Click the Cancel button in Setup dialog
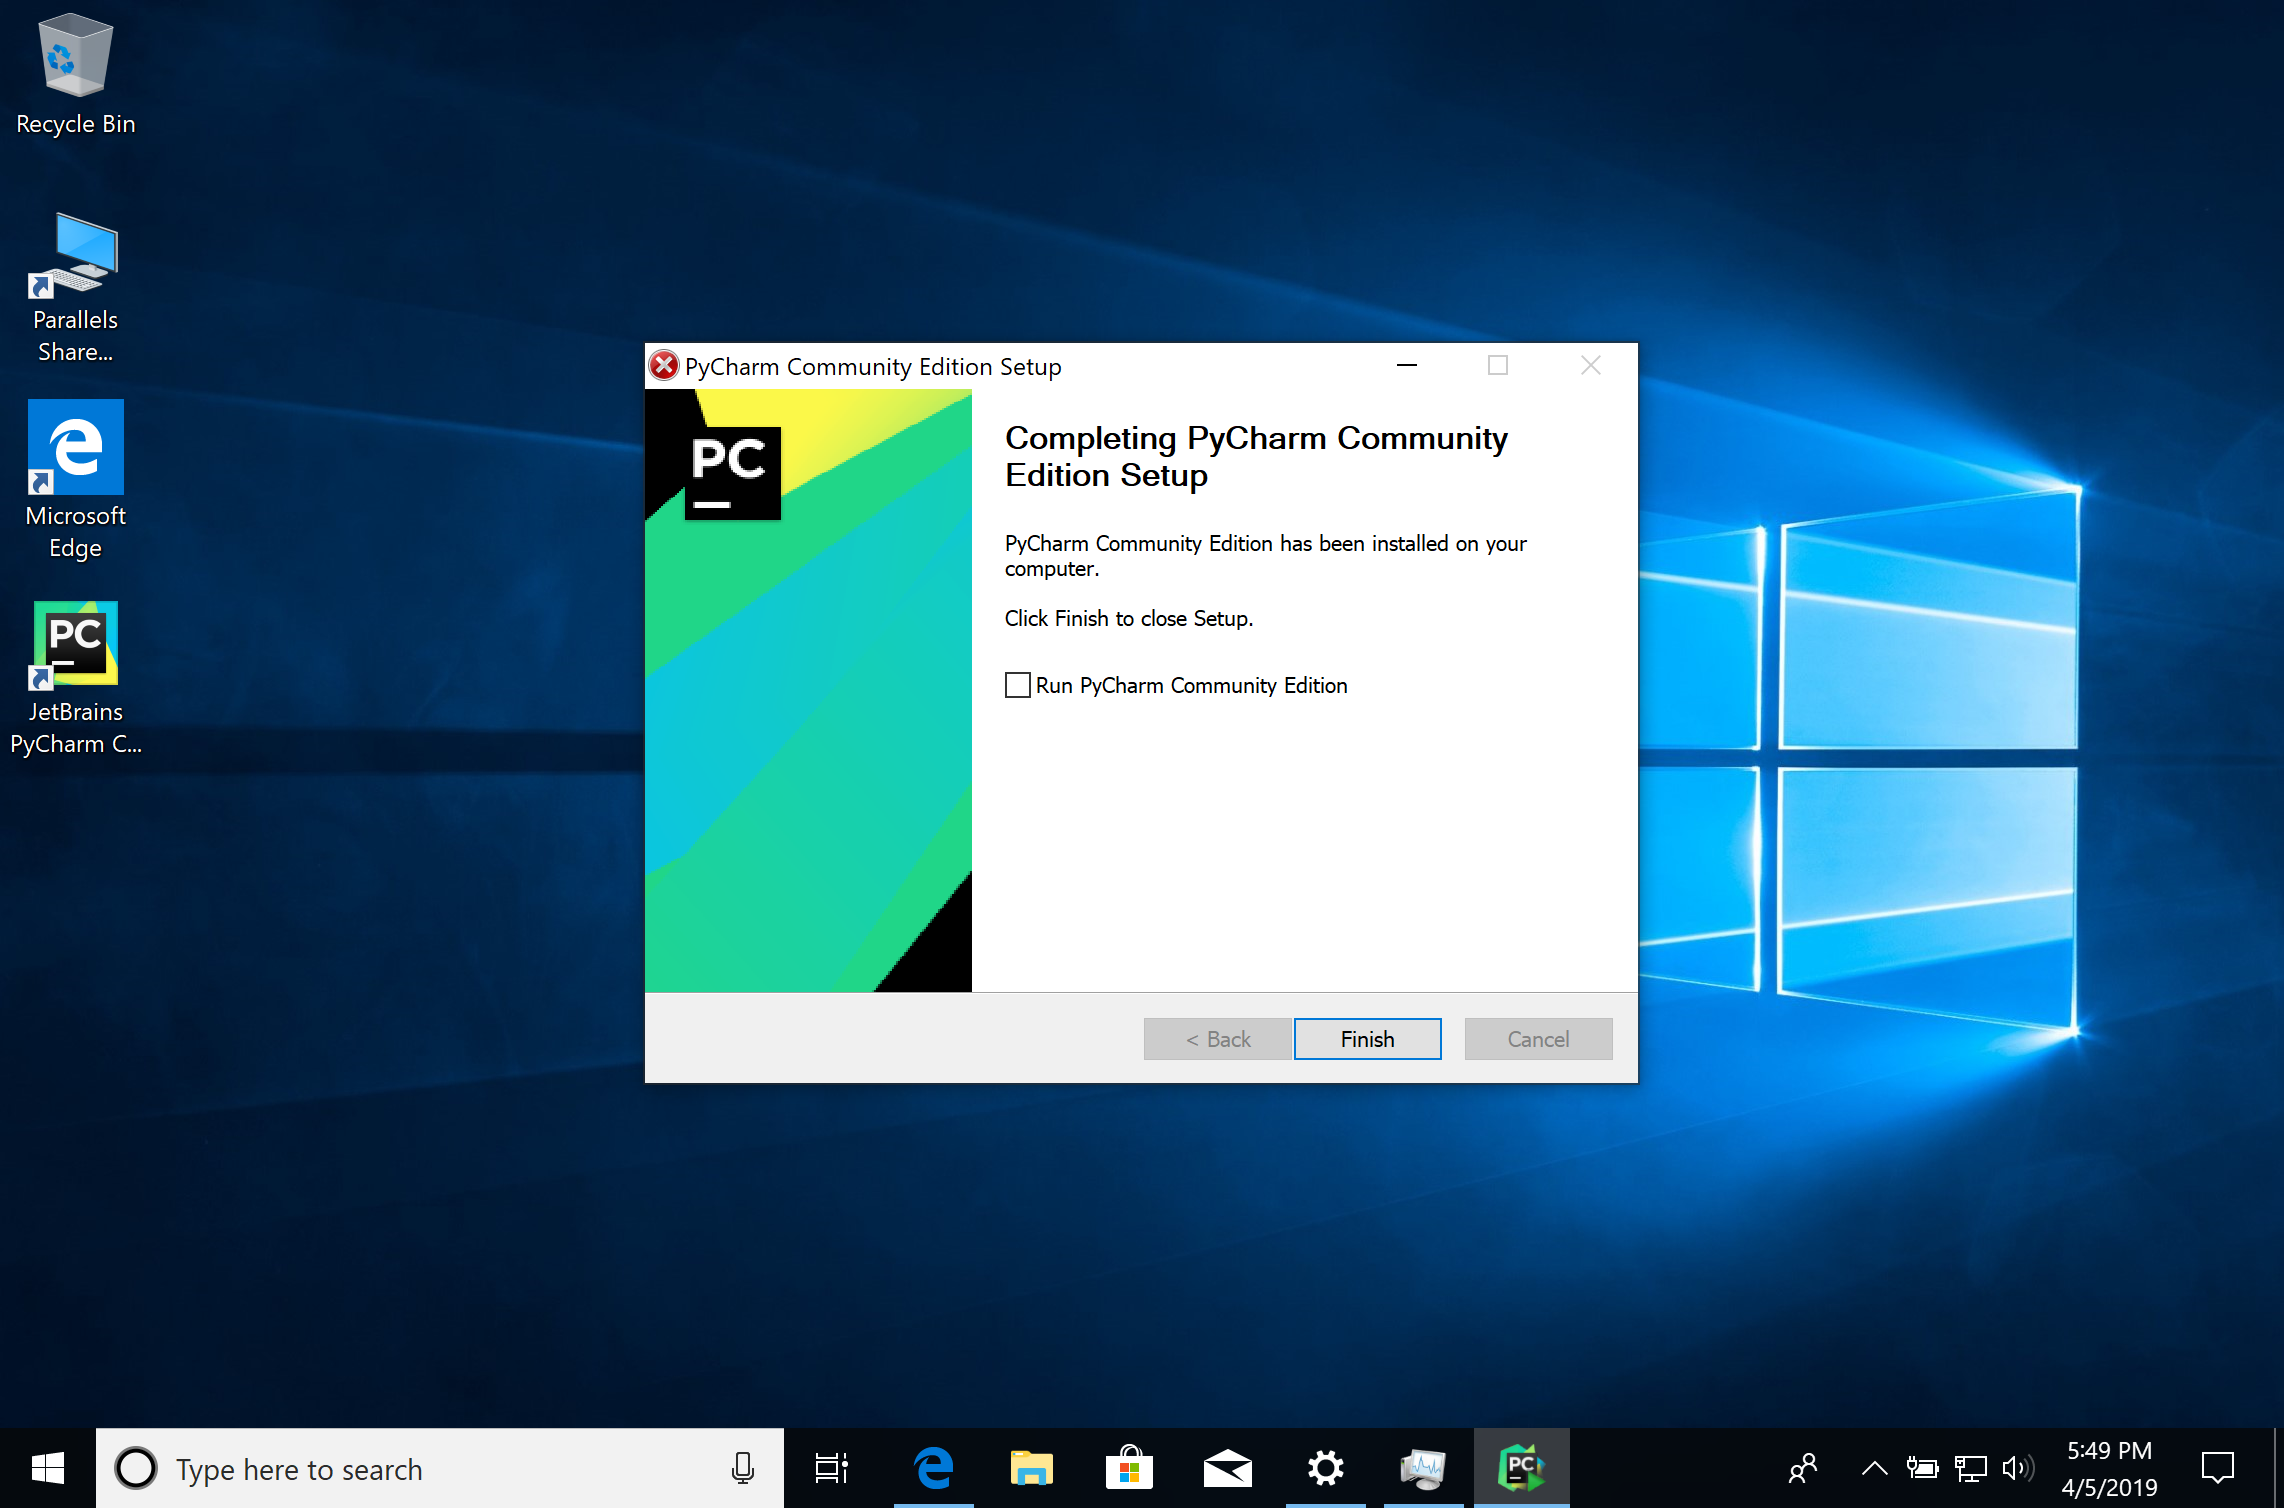2284x1508 pixels. click(1538, 1039)
